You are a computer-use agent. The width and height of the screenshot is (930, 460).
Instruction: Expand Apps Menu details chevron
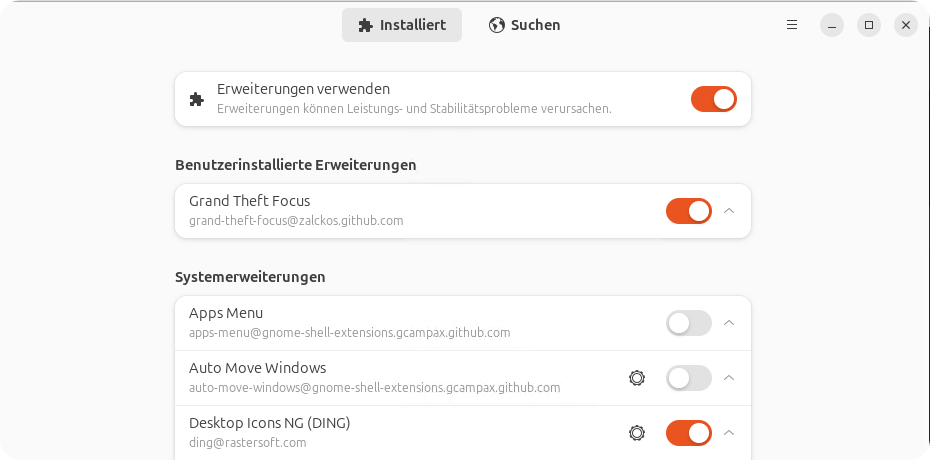[x=730, y=323]
